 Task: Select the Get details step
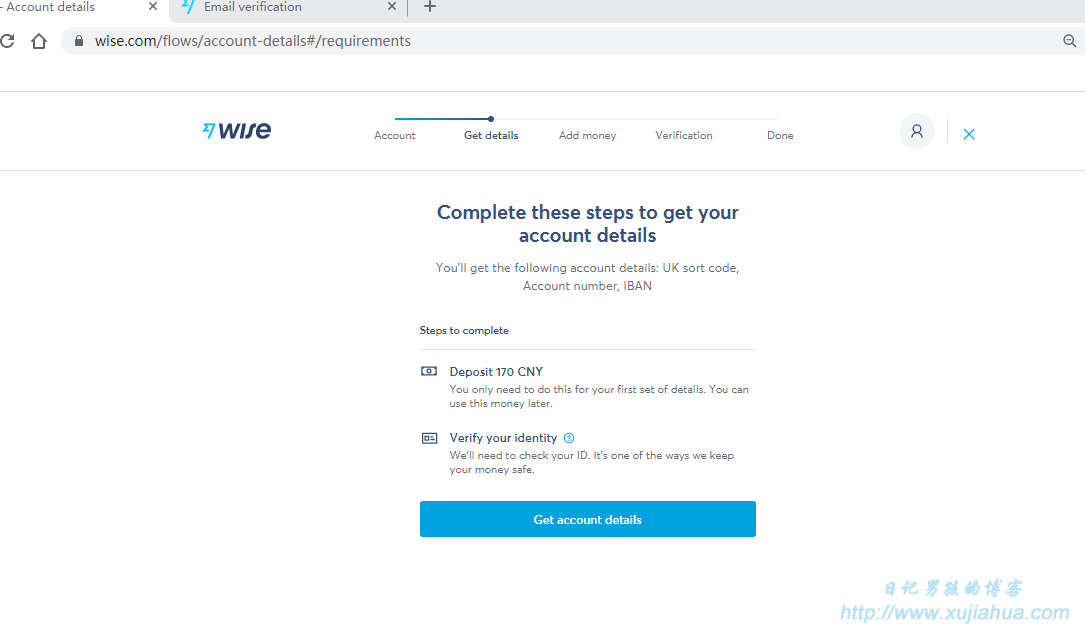click(x=491, y=136)
